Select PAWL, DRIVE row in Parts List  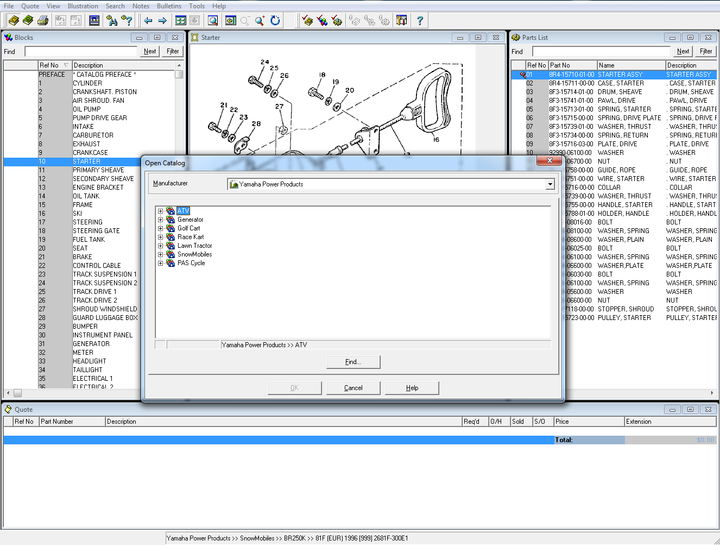pyautogui.click(x=614, y=101)
